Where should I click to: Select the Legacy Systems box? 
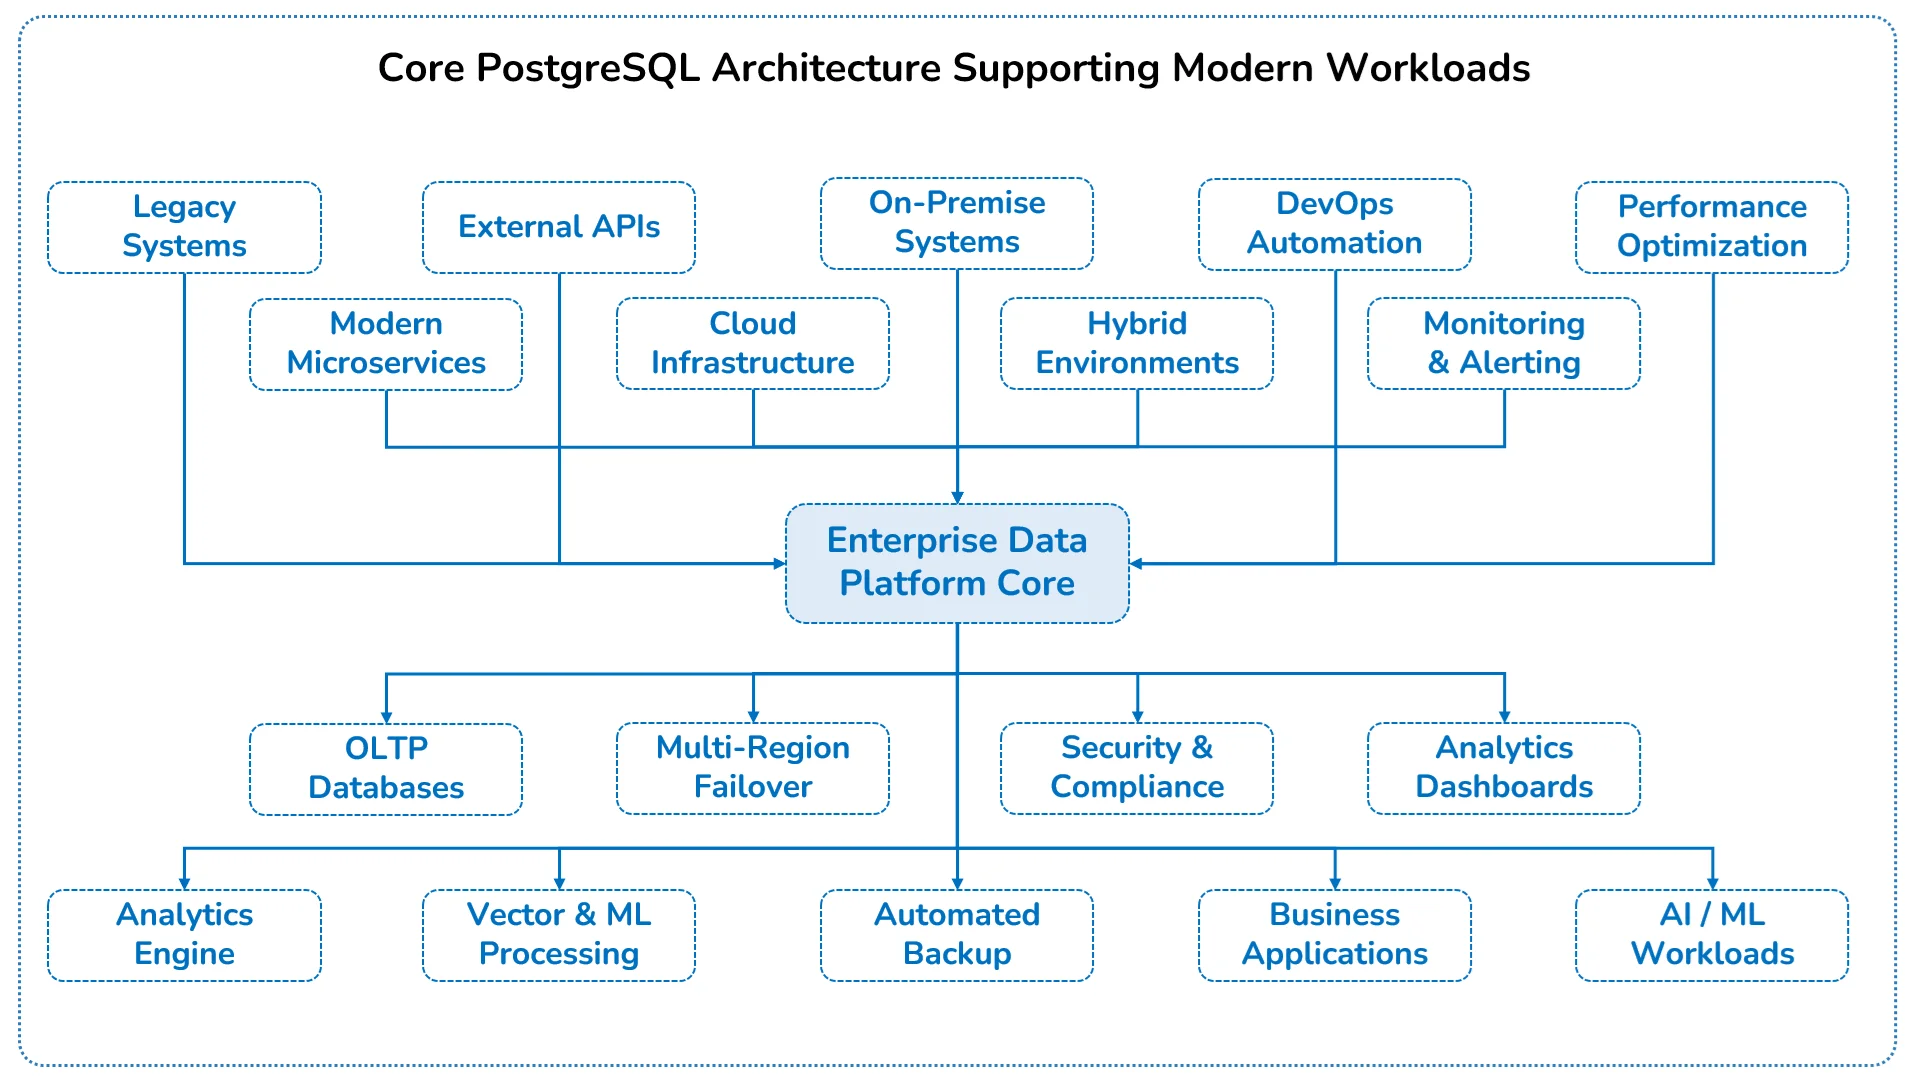[x=184, y=227]
